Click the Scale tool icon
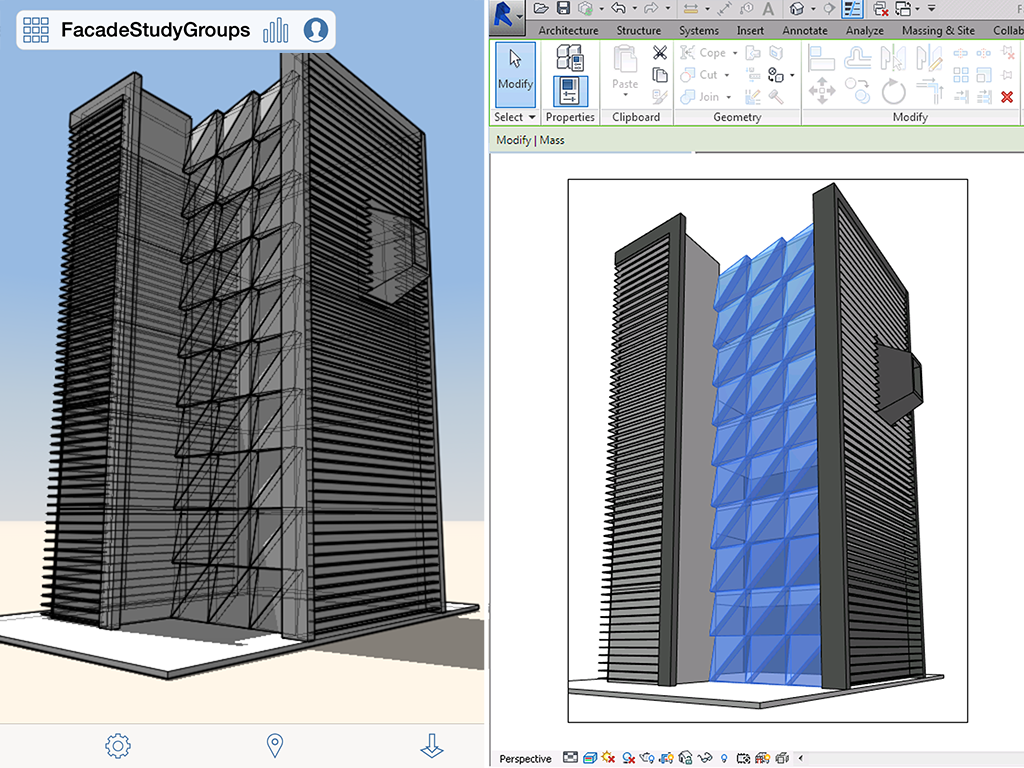The width and height of the screenshot is (1024, 768). point(984,74)
